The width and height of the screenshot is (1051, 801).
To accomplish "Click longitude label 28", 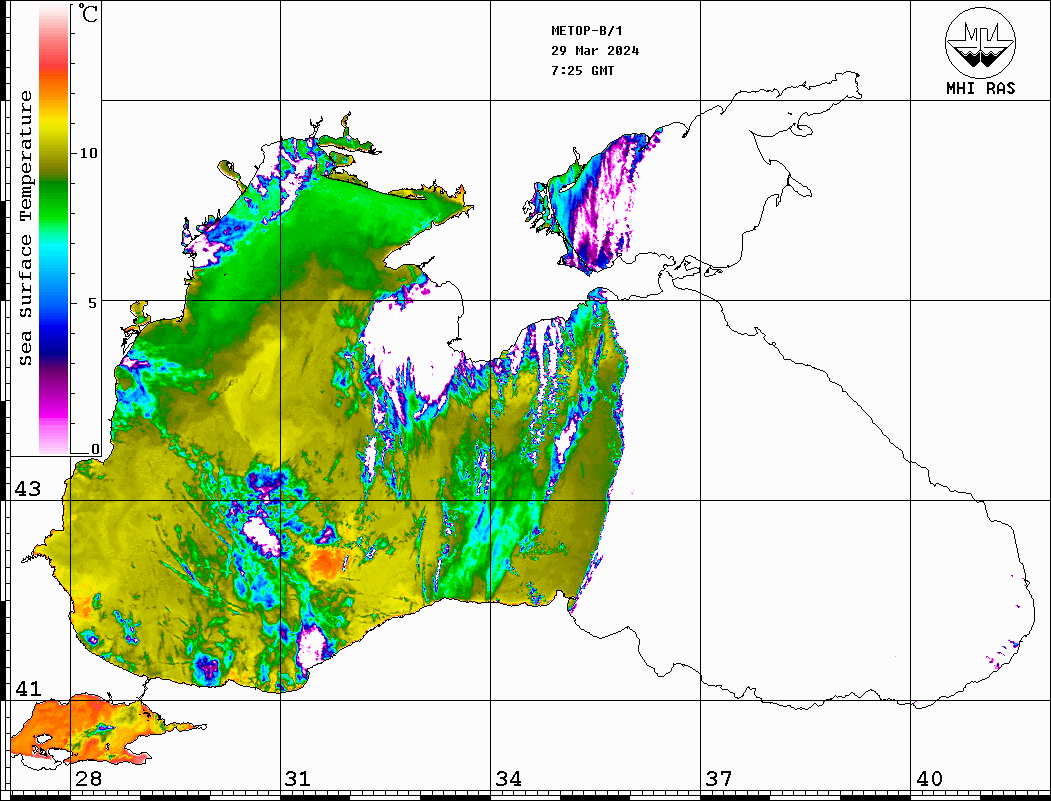I will click(x=88, y=779).
